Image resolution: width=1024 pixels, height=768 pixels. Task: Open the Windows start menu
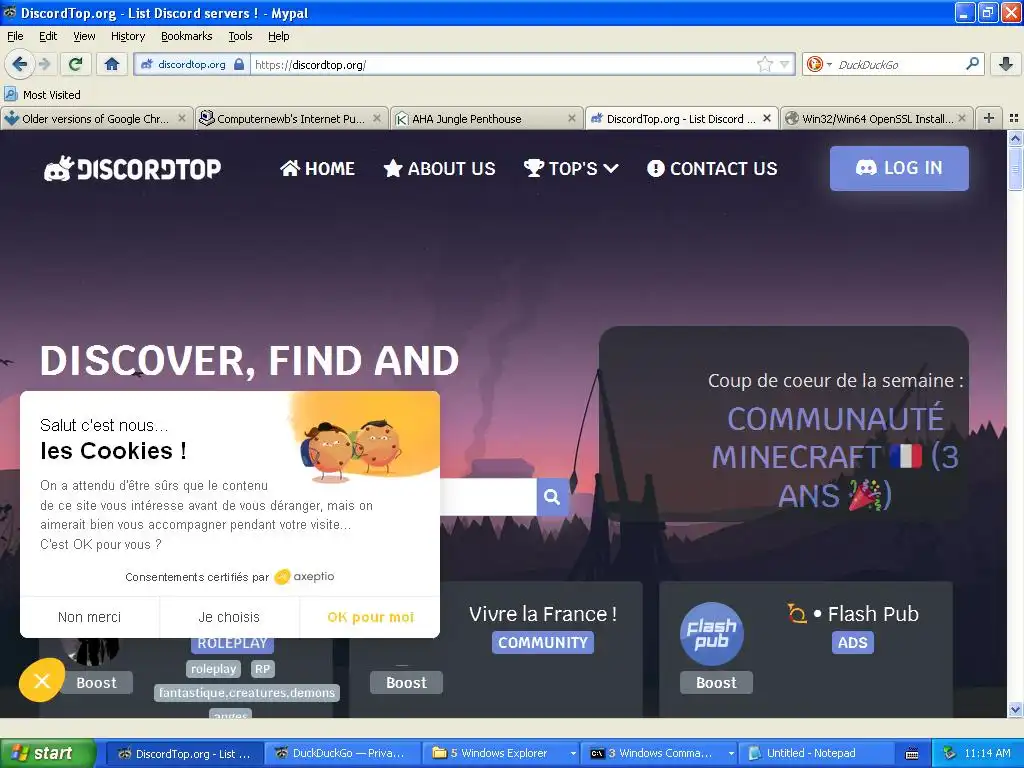pyautogui.click(x=46, y=754)
